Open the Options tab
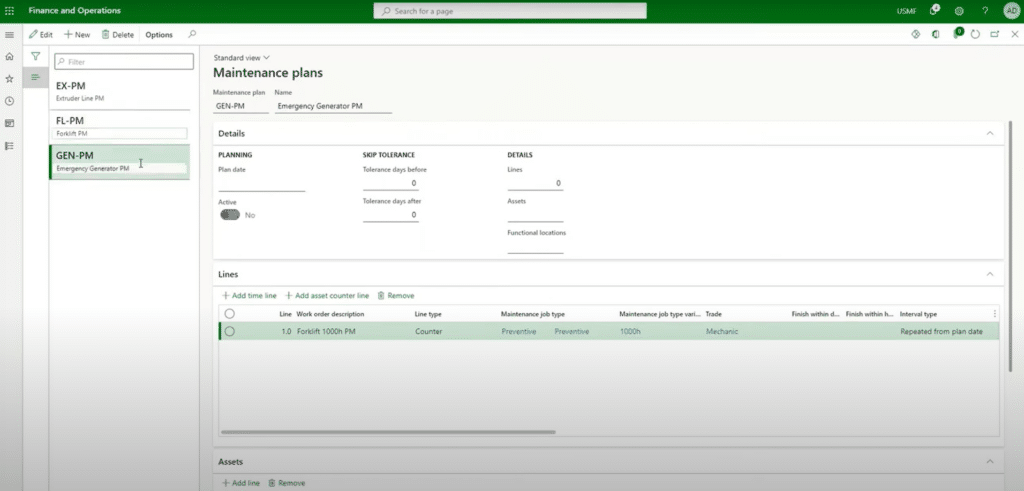Screen dimensions: 1024x491 point(159,35)
